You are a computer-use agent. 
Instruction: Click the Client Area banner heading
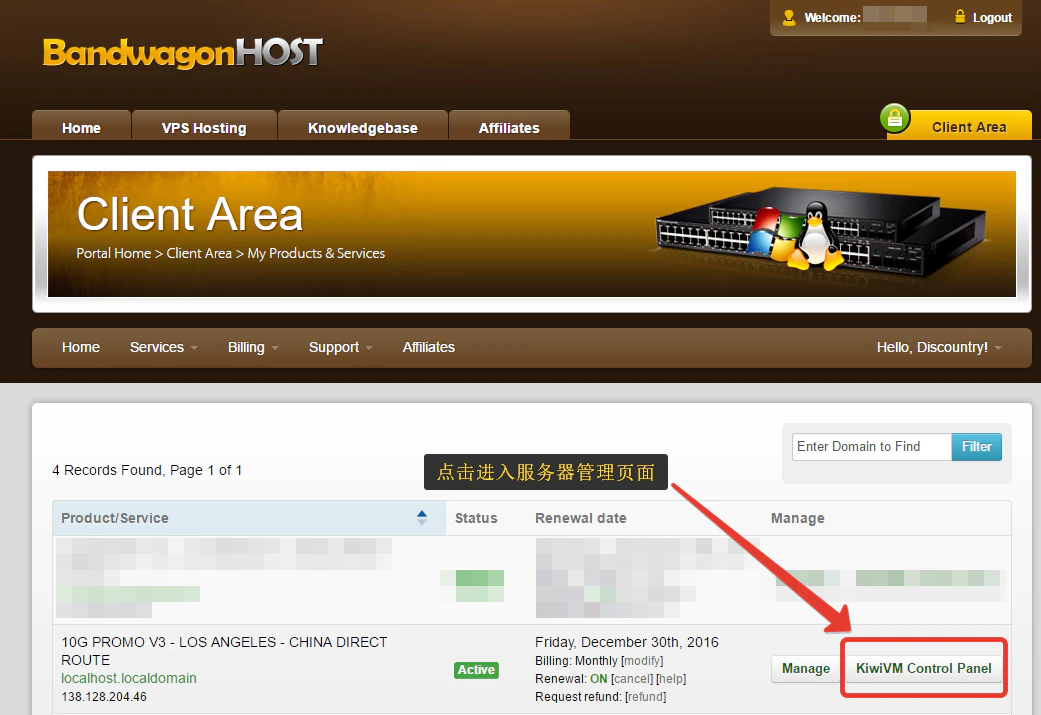(190, 214)
